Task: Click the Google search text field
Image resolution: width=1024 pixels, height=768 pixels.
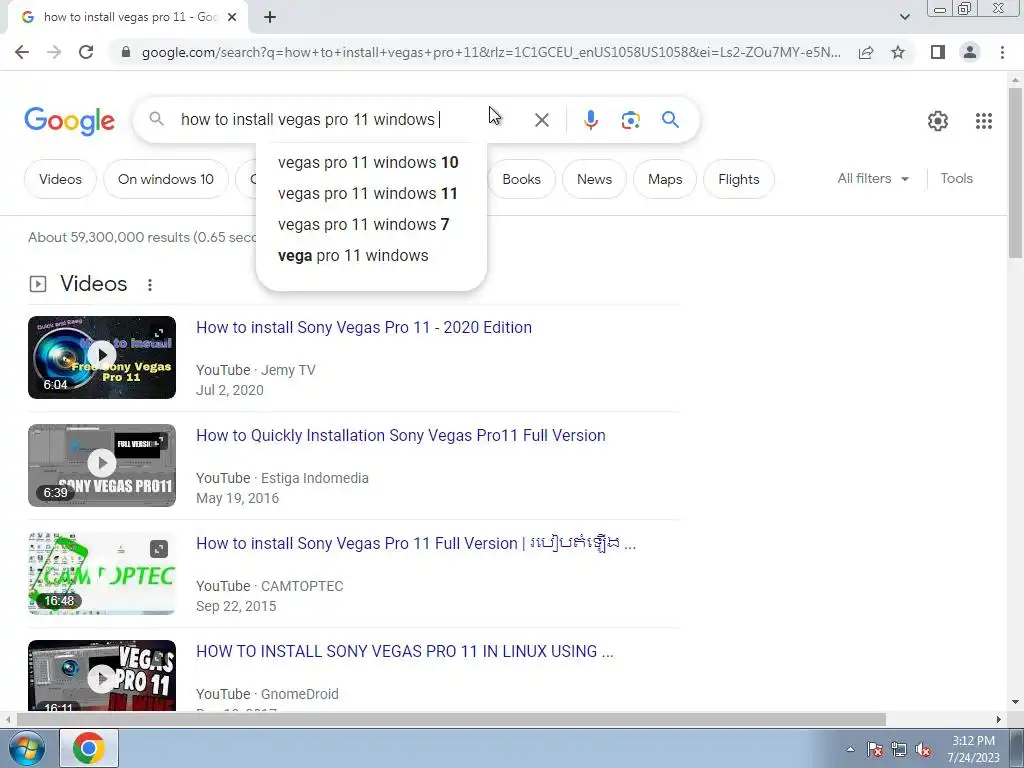Action: coord(349,120)
